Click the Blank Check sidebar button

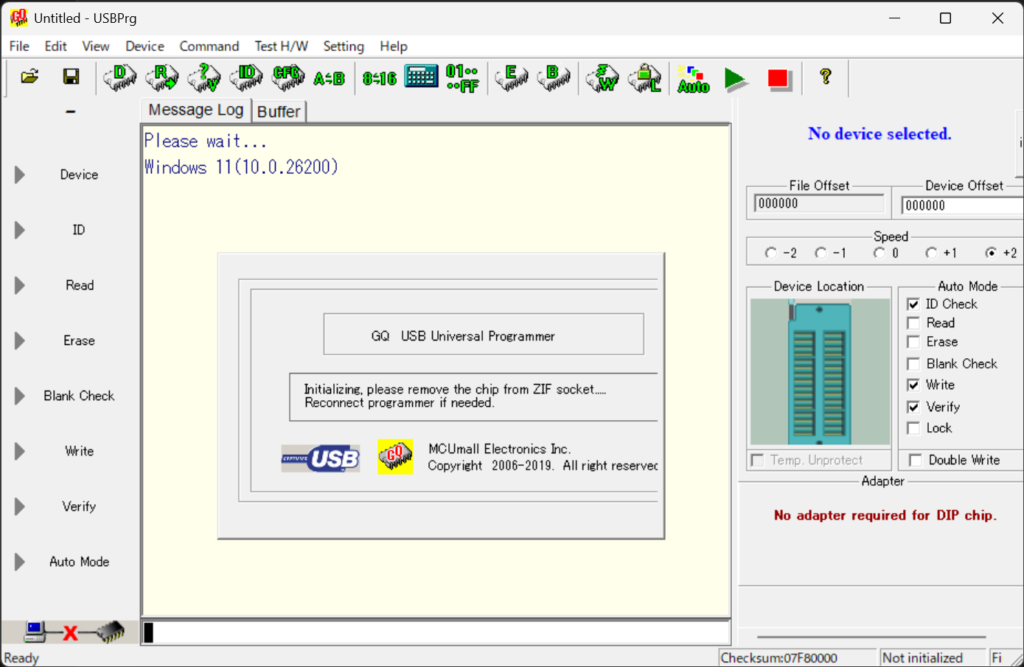[79, 396]
